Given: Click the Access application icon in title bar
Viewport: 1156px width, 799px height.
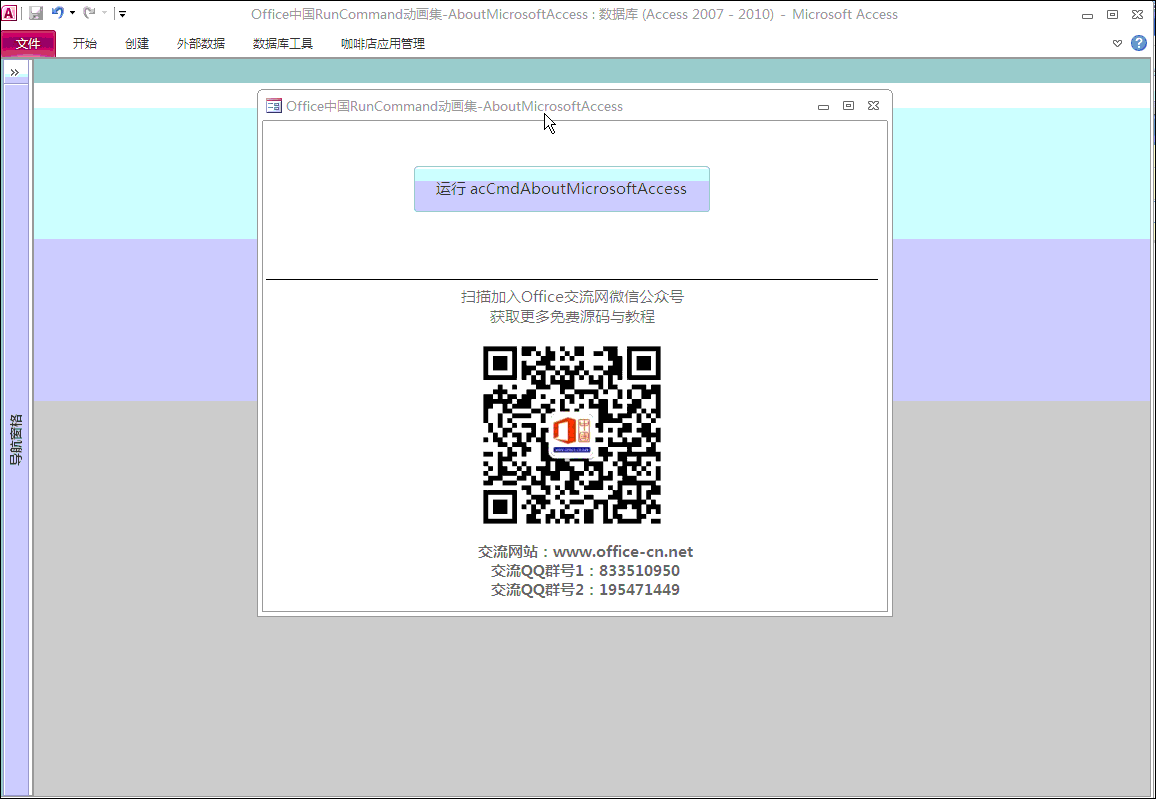Looking at the screenshot, I should pyautogui.click(x=10, y=13).
